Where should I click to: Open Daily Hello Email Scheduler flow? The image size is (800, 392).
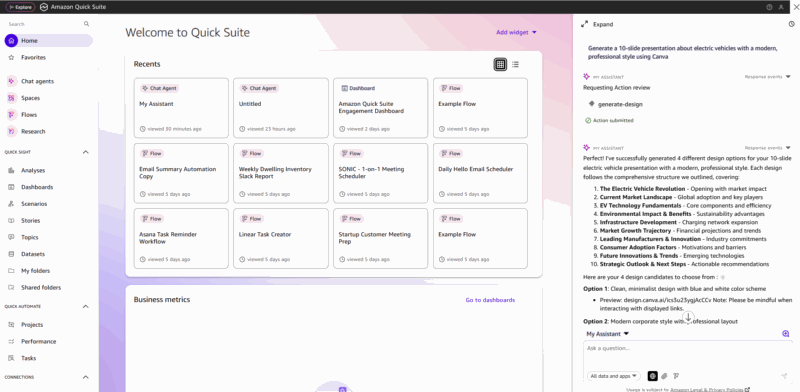coord(481,173)
